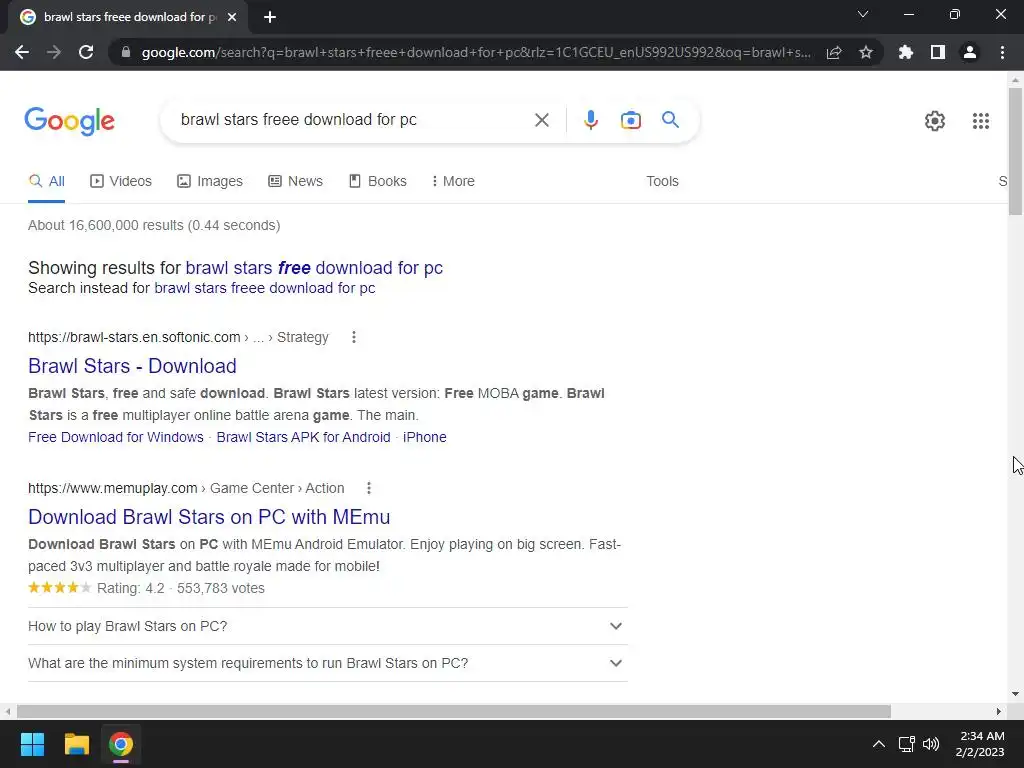Click vertical scrollbar thumb
Viewport: 1024px width, 768px height.
(1015, 151)
